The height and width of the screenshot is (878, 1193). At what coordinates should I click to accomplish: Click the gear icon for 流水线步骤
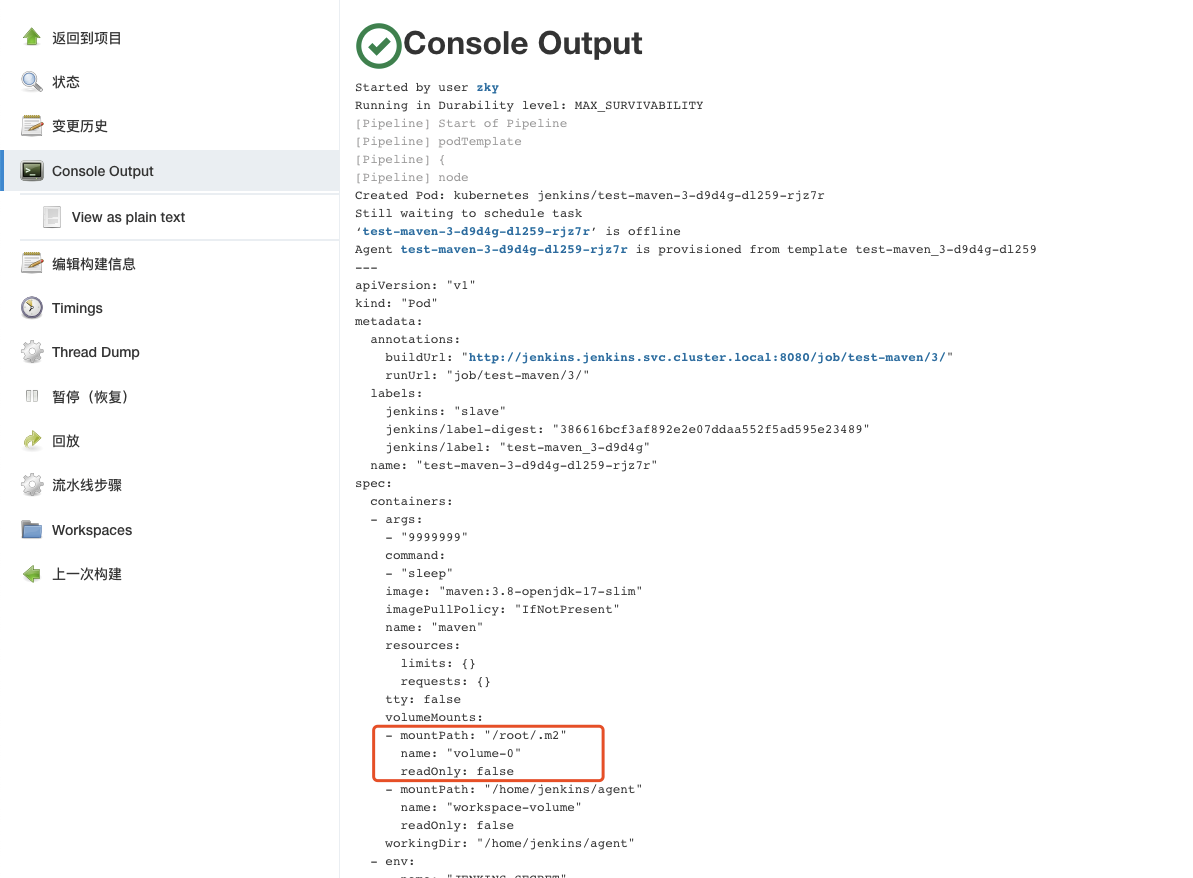pos(31,485)
